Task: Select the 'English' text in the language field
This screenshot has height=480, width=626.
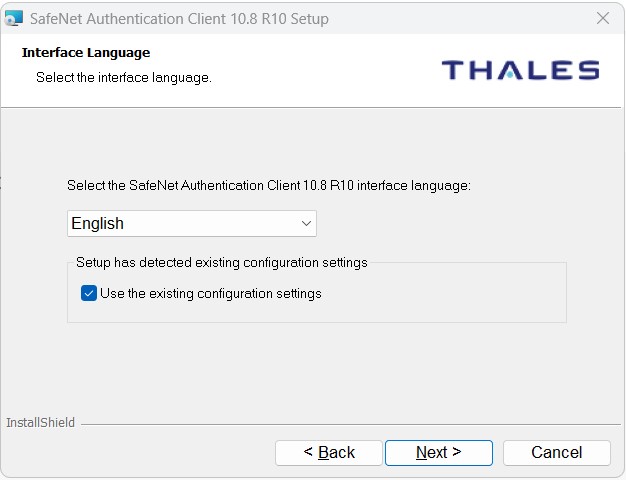Action: tap(97, 223)
